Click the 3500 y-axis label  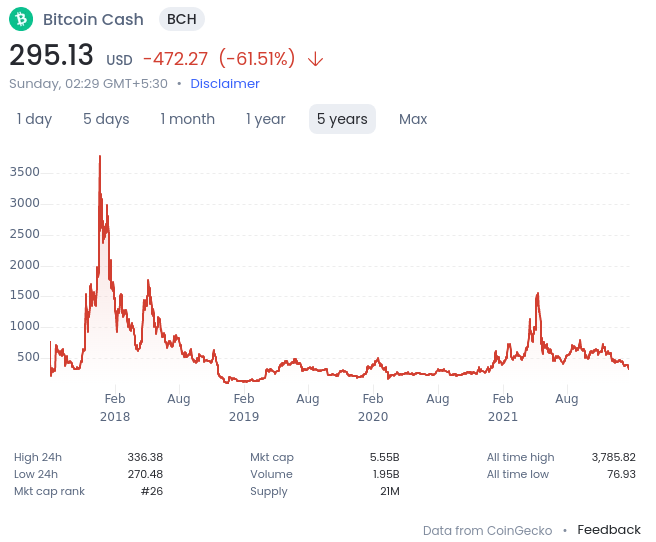[x=25, y=172]
